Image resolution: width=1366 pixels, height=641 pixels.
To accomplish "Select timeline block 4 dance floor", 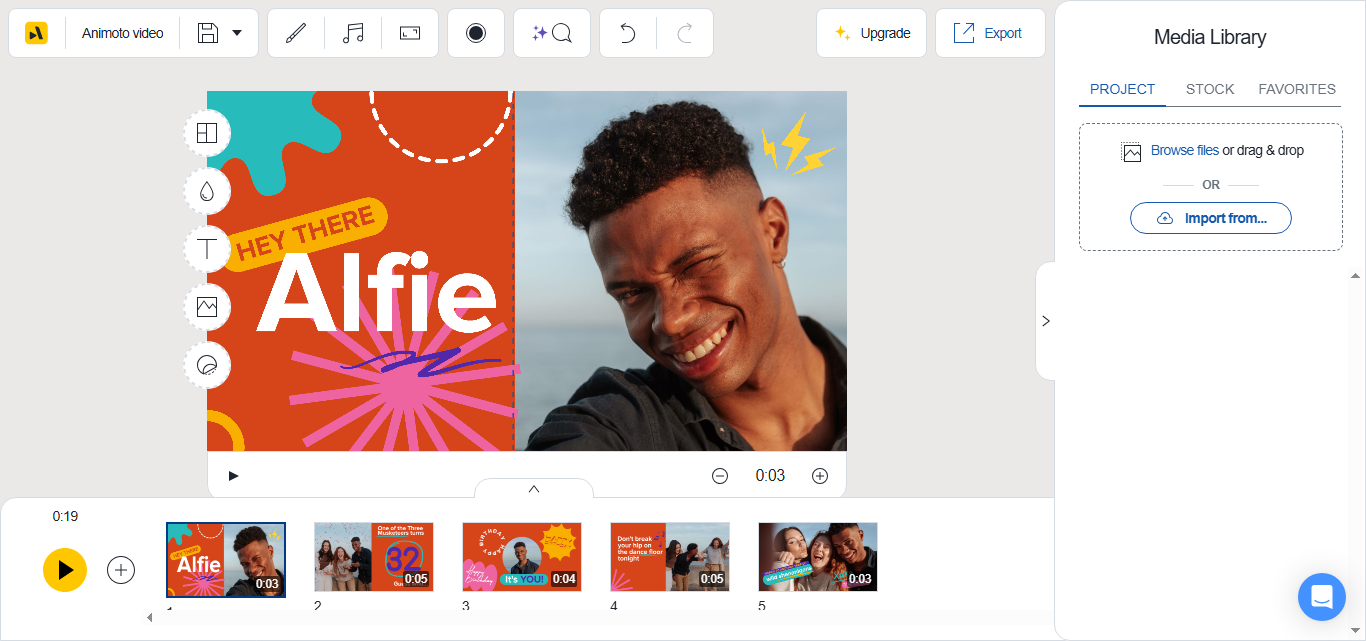I will 670,557.
